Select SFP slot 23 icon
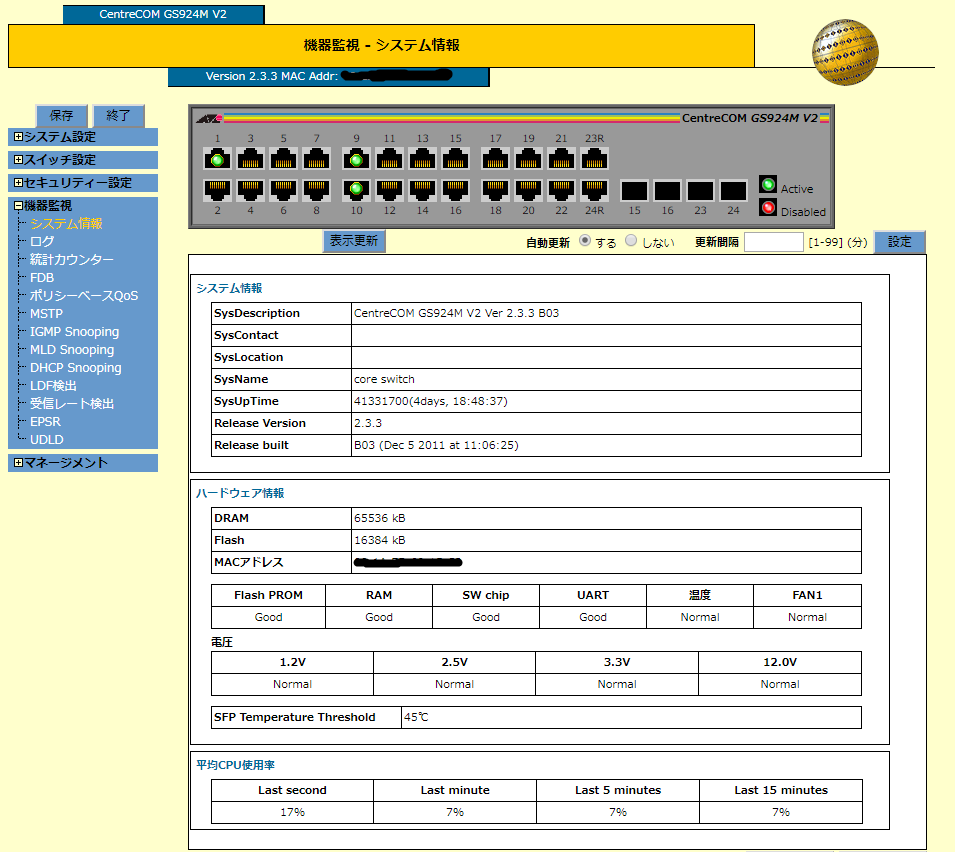This screenshot has height=852, width=955. point(700,191)
